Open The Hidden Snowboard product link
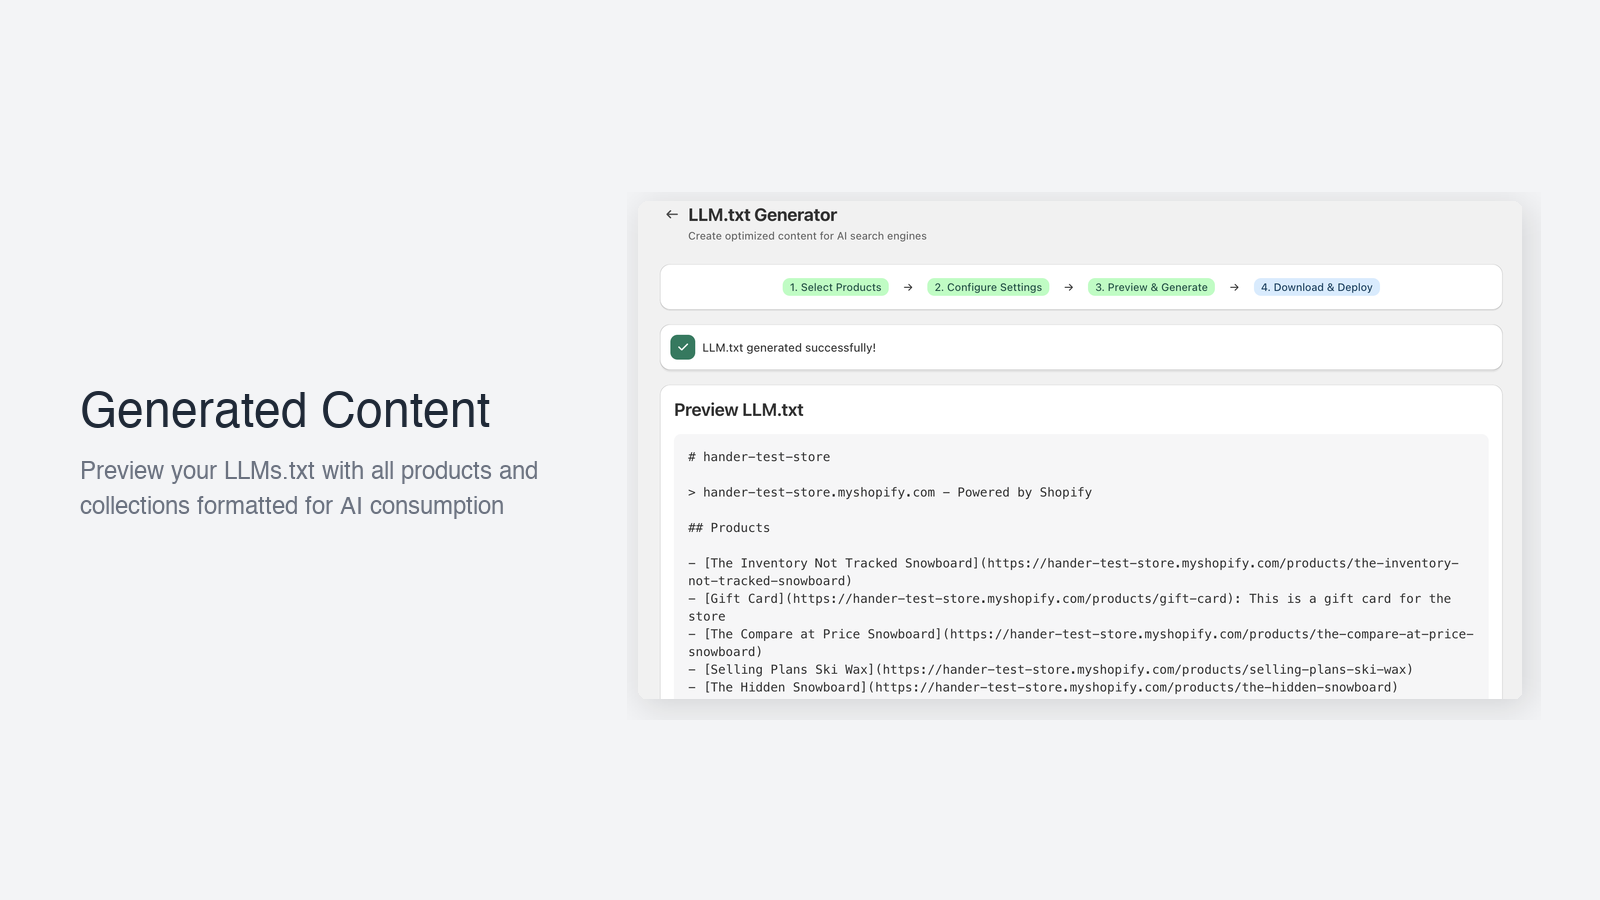The height and width of the screenshot is (900, 1600). pos(785,687)
